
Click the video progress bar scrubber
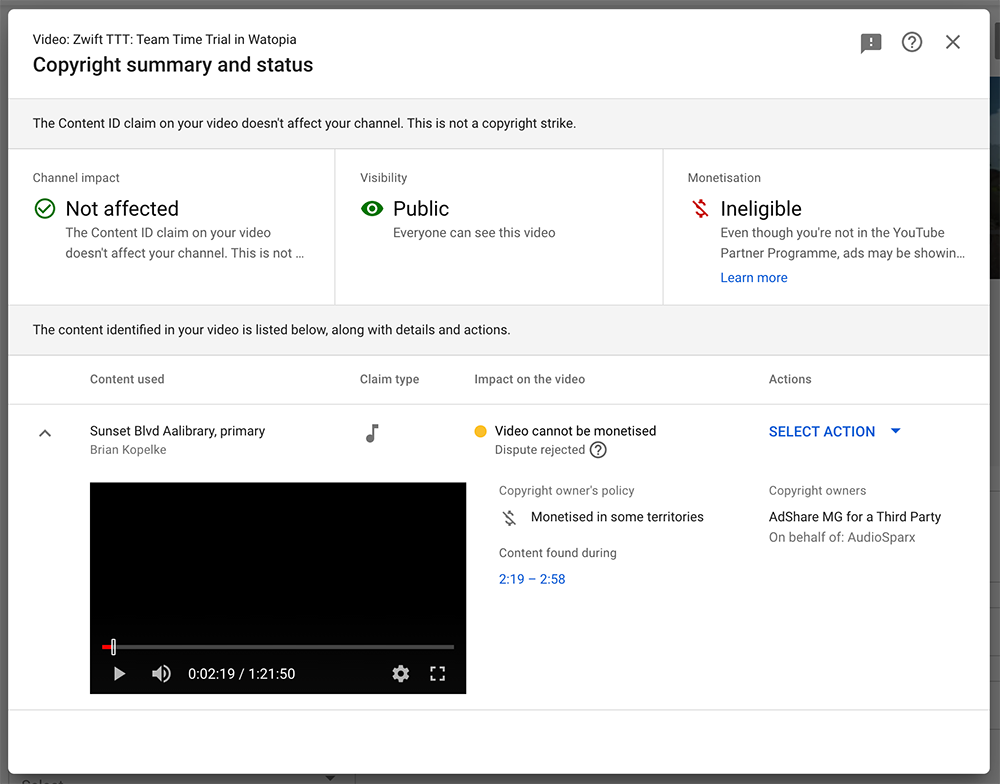113,647
